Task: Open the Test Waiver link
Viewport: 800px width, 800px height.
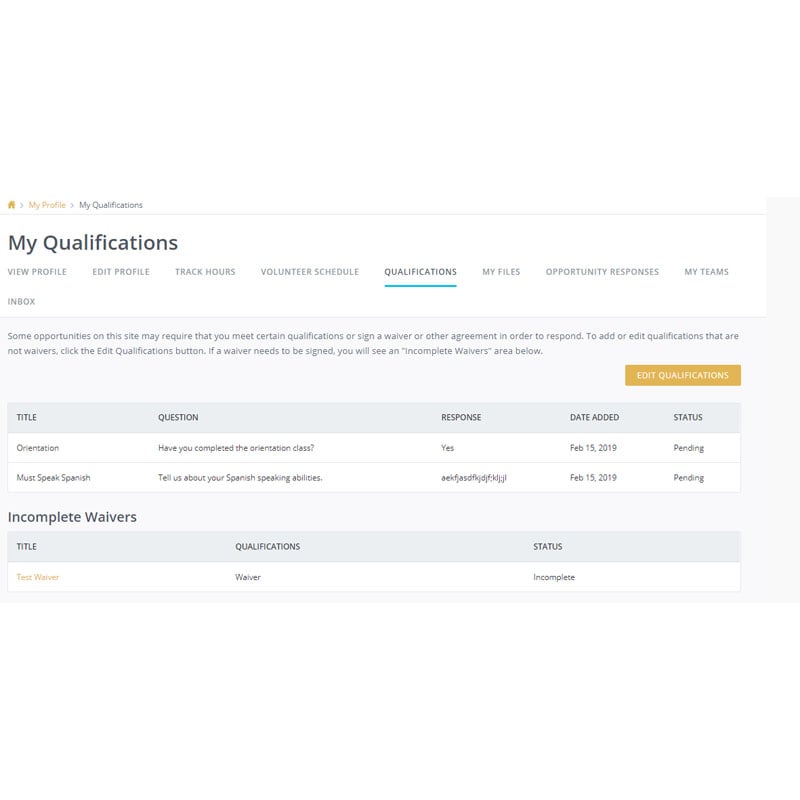Action: click(x=38, y=577)
